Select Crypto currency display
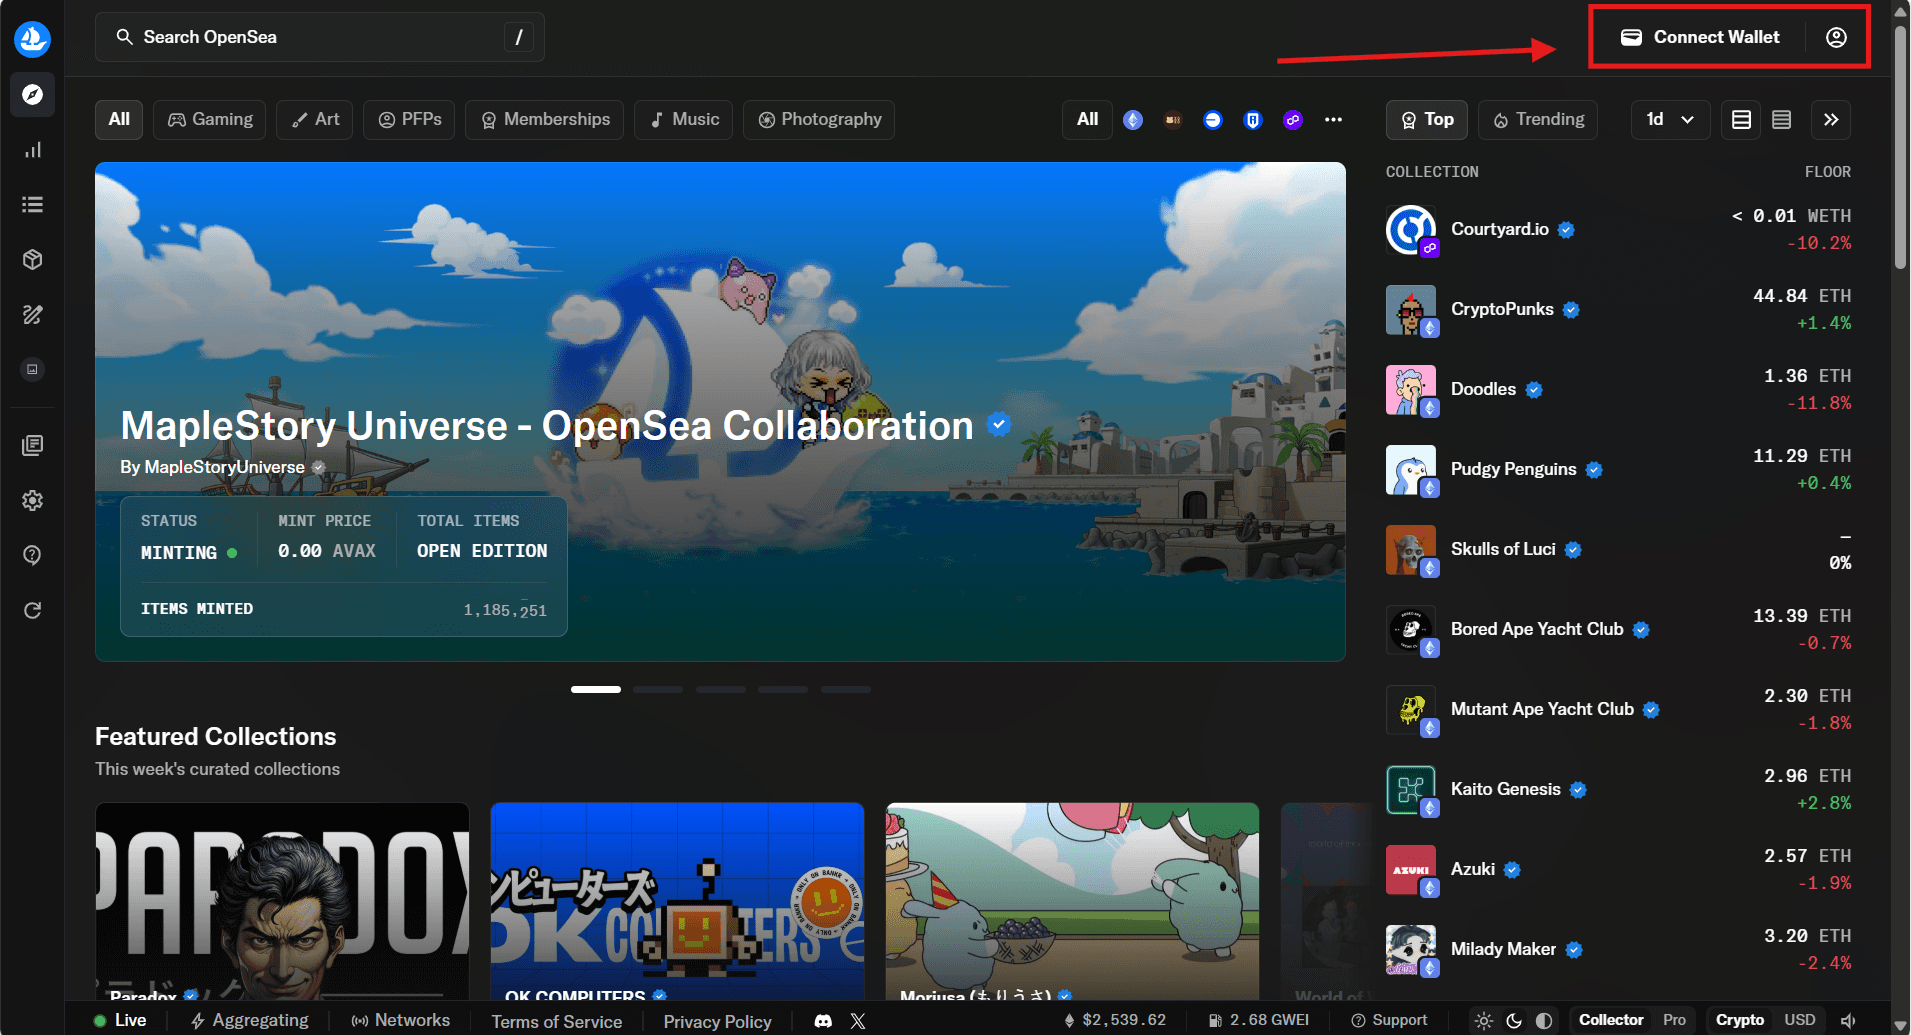 coord(1740,1020)
